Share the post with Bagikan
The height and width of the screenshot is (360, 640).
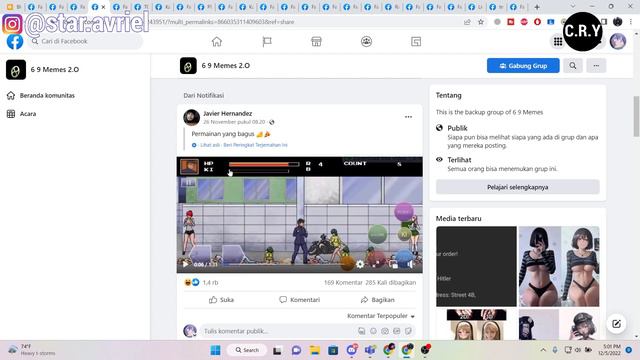378,300
